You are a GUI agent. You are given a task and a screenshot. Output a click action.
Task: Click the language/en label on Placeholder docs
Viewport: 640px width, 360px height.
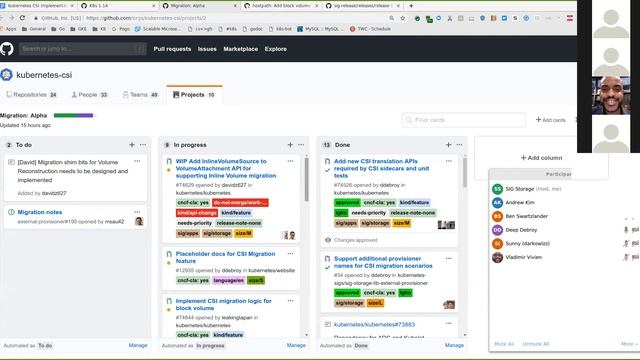pyautogui.click(x=228, y=280)
